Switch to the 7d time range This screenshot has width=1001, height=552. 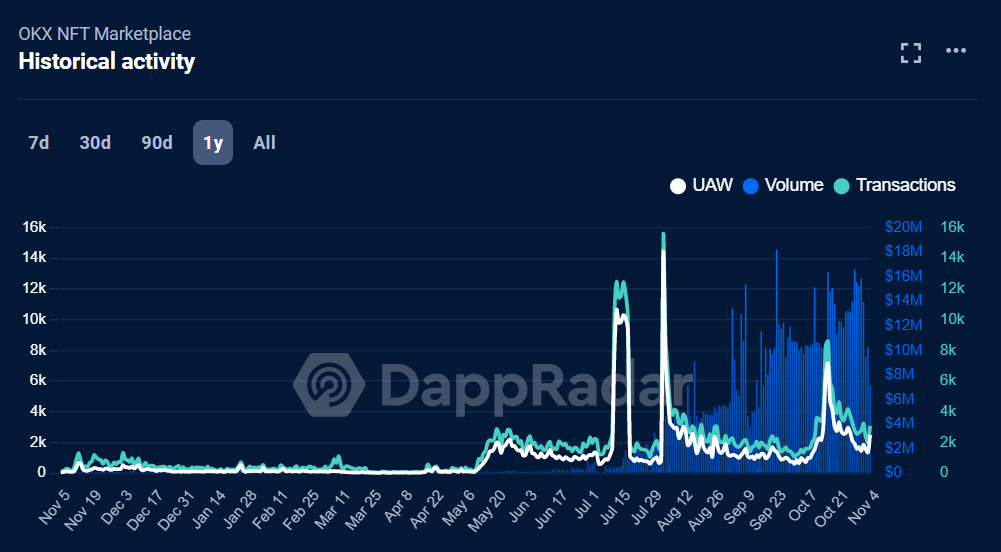click(39, 143)
